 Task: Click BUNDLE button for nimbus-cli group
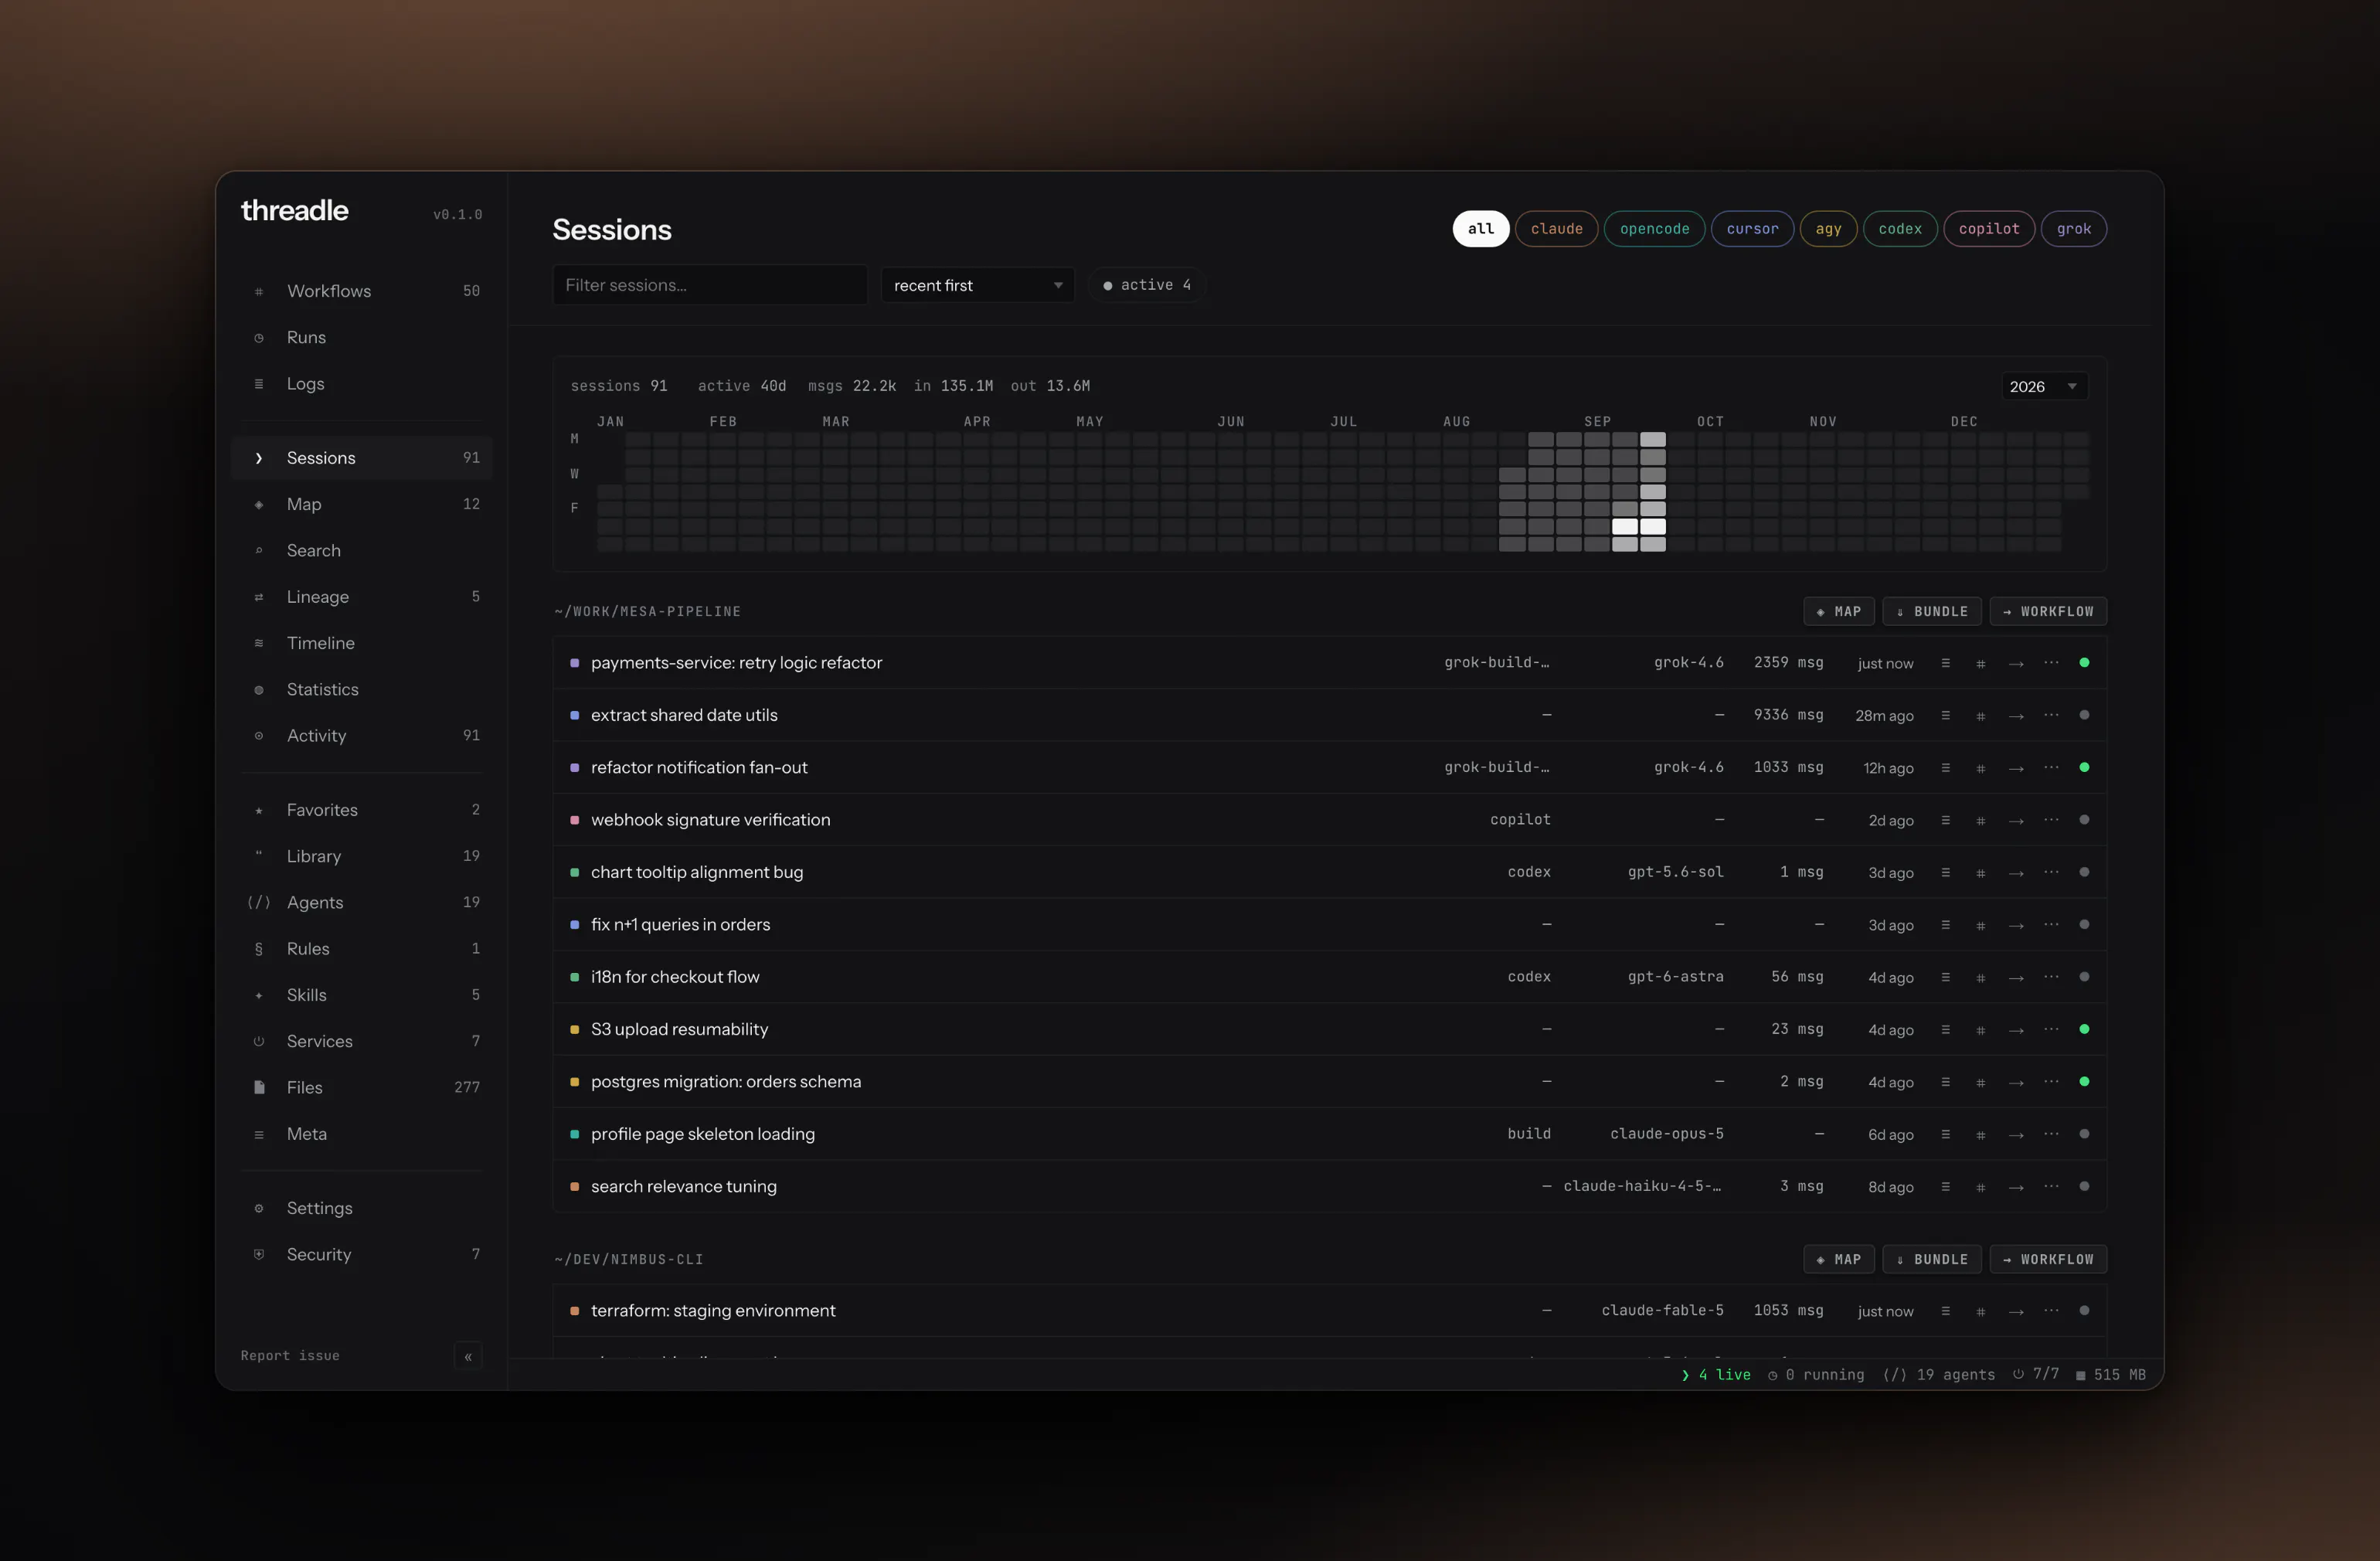point(1932,1259)
